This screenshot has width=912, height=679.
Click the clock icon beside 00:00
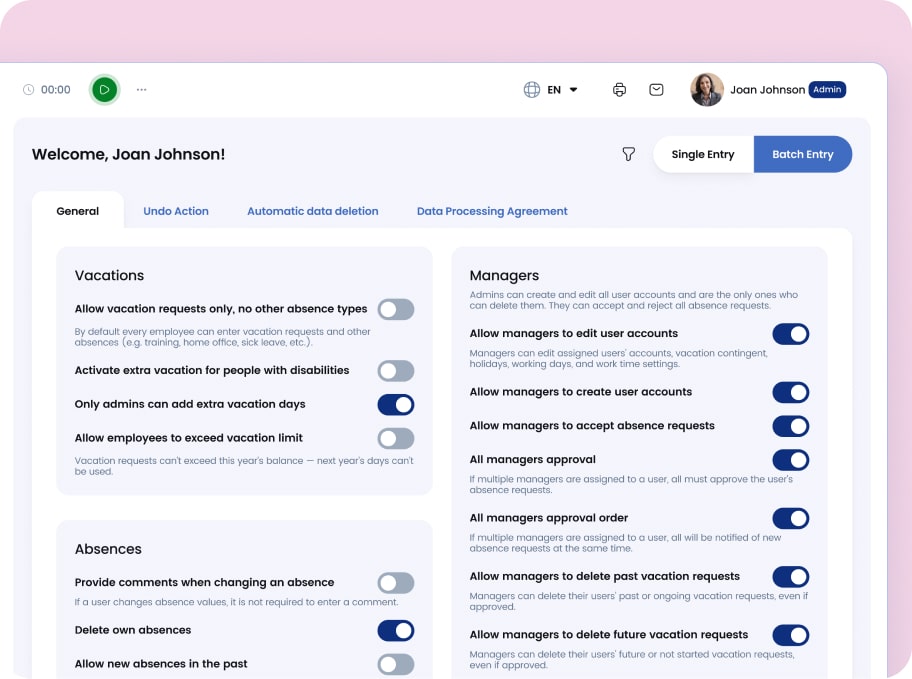tap(28, 90)
